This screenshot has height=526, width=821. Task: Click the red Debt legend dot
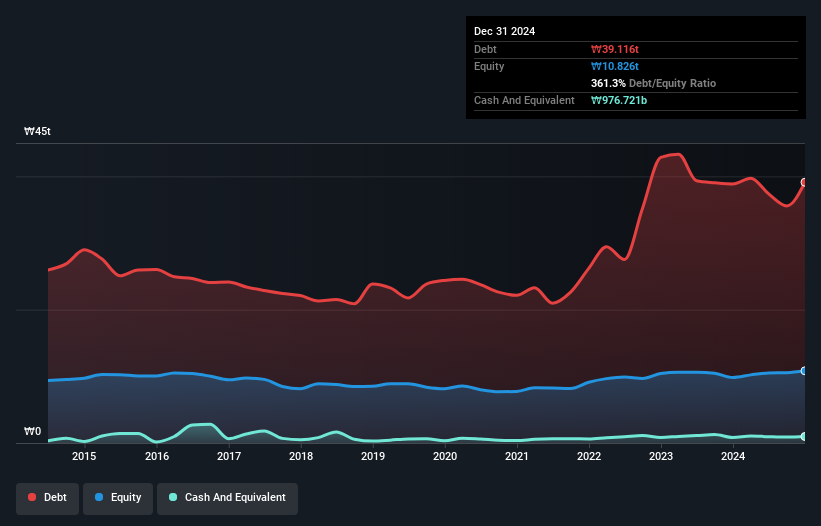pyautogui.click(x=32, y=497)
